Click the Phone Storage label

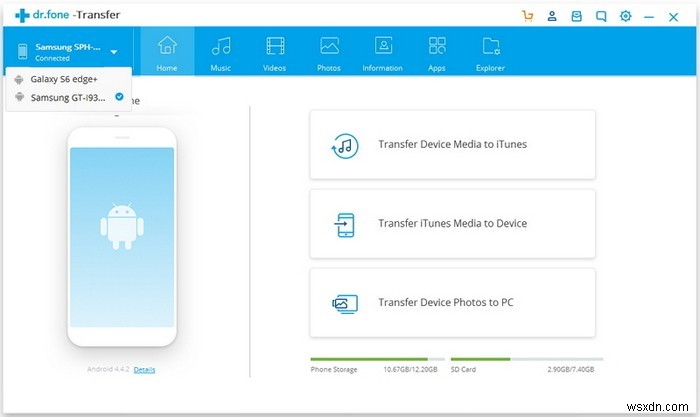[334, 370]
